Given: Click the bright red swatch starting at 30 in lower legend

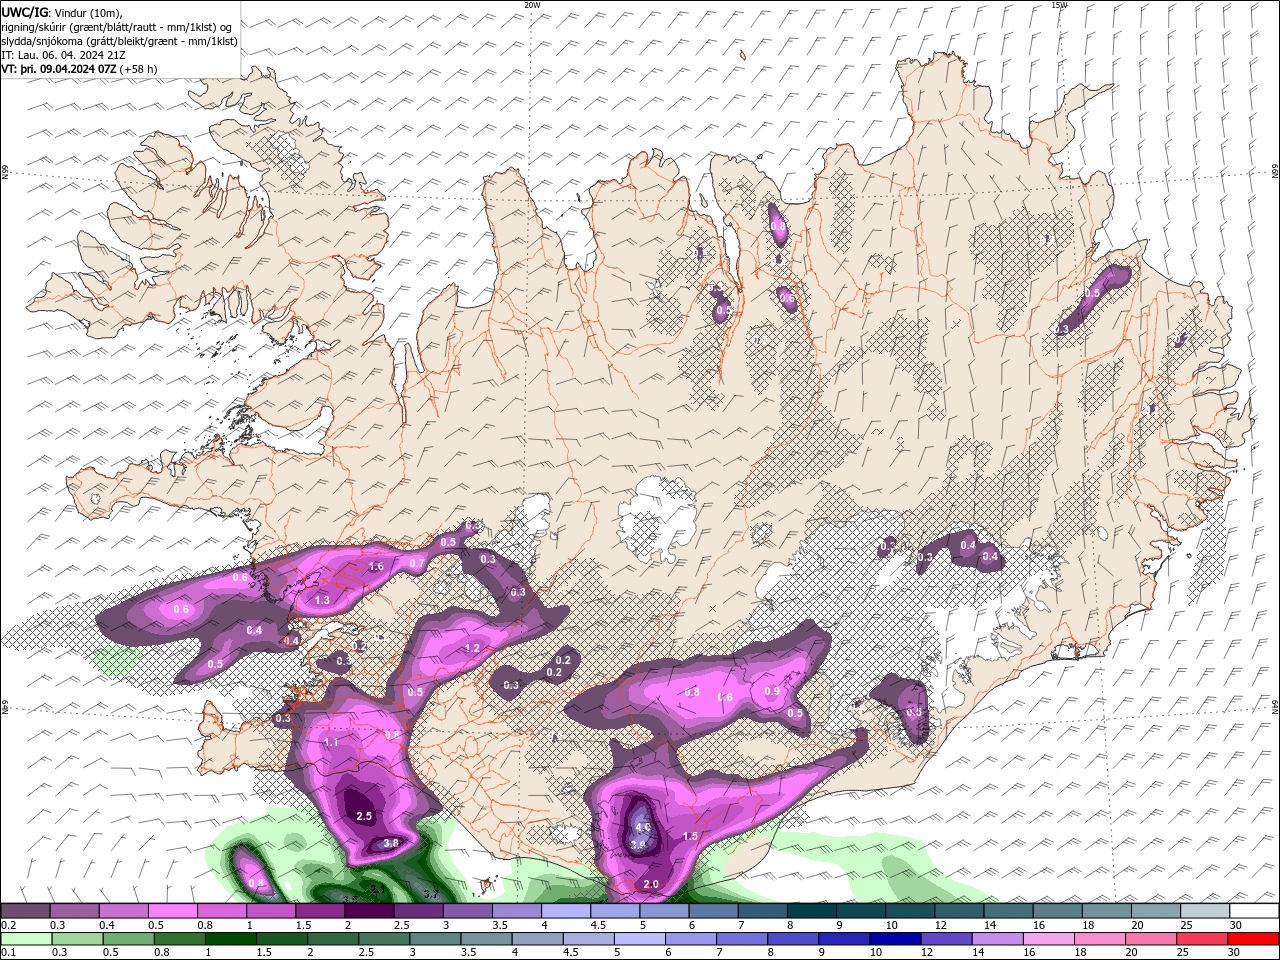Looking at the screenshot, I should tap(1253, 939).
